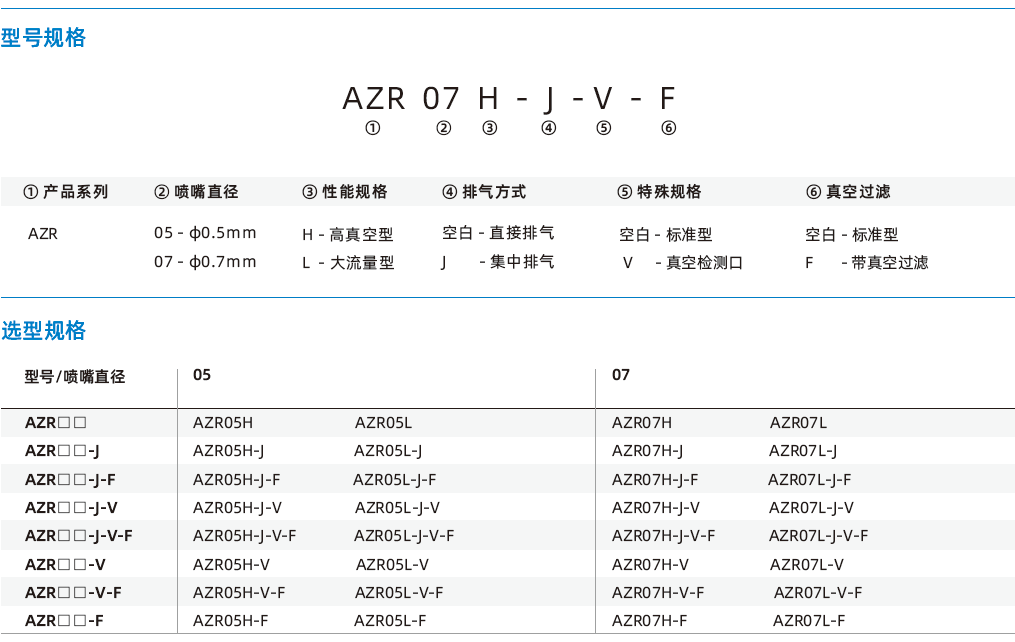Select the ① 产品系列 column header

pos(65,192)
